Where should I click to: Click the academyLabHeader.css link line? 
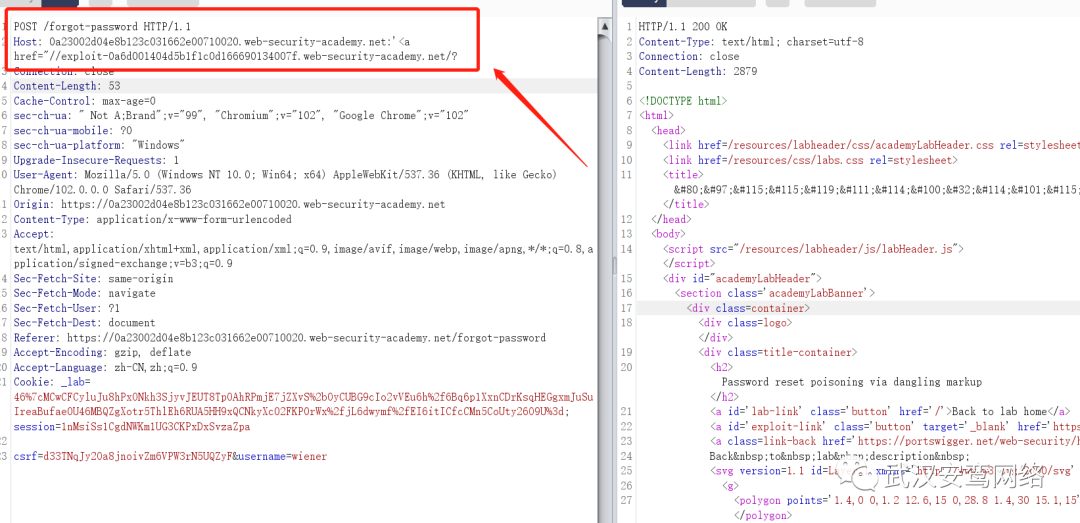click(871, 145)
